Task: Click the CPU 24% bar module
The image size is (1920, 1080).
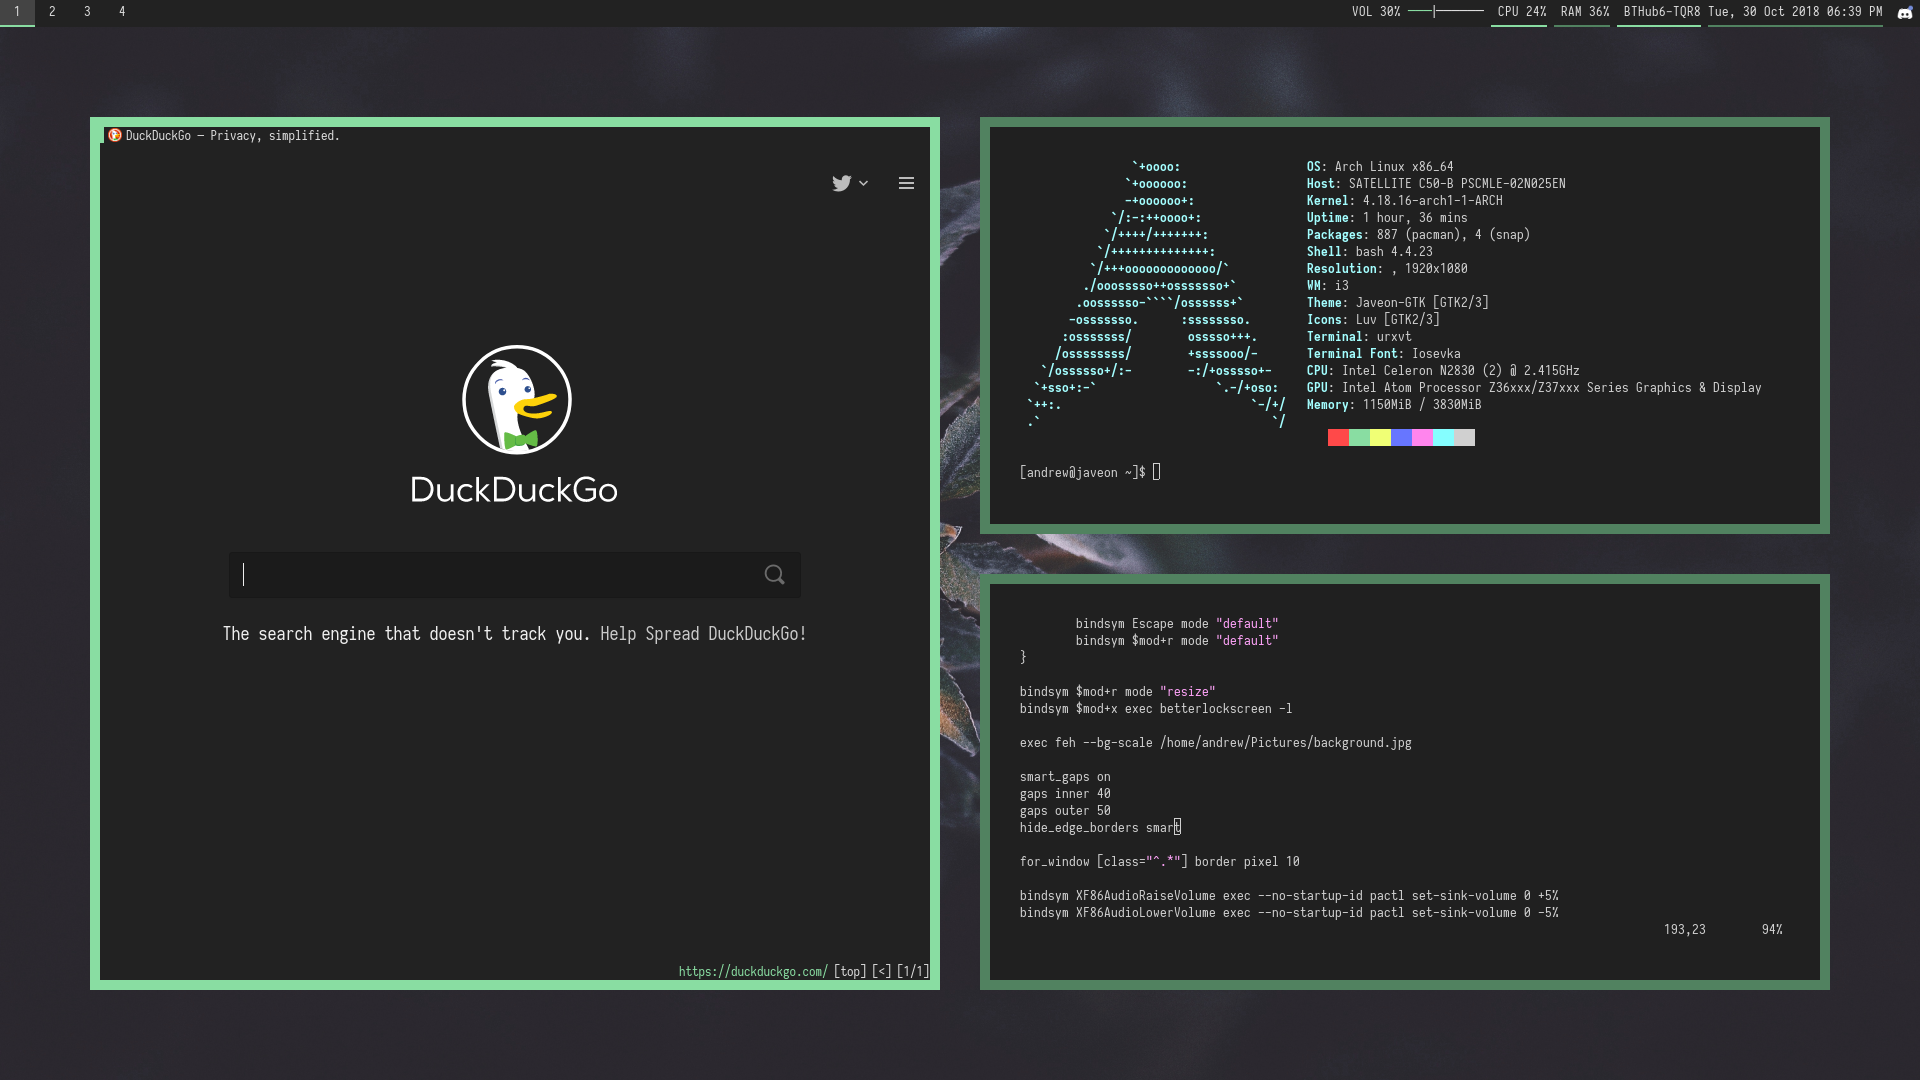Action: pyautogui.click(x=1521, y=12)
